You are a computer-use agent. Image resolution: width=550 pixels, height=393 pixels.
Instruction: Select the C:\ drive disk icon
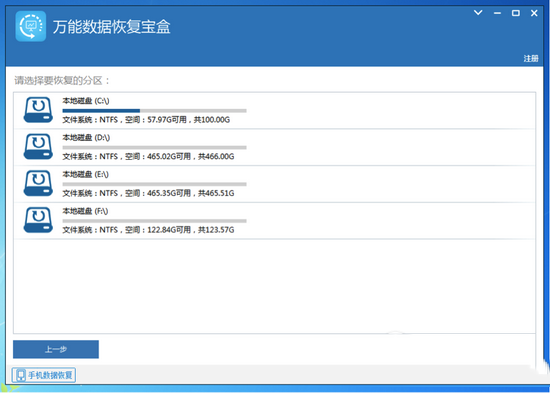[38, 110]
